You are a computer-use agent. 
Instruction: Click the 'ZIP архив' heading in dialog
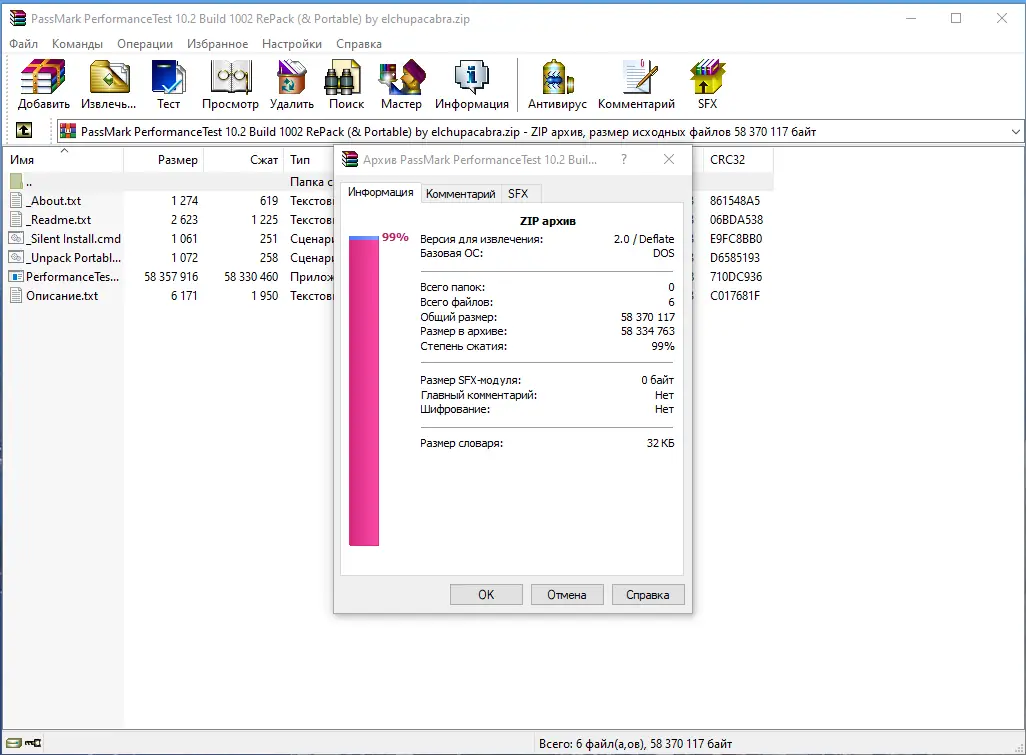pos(548,221)
